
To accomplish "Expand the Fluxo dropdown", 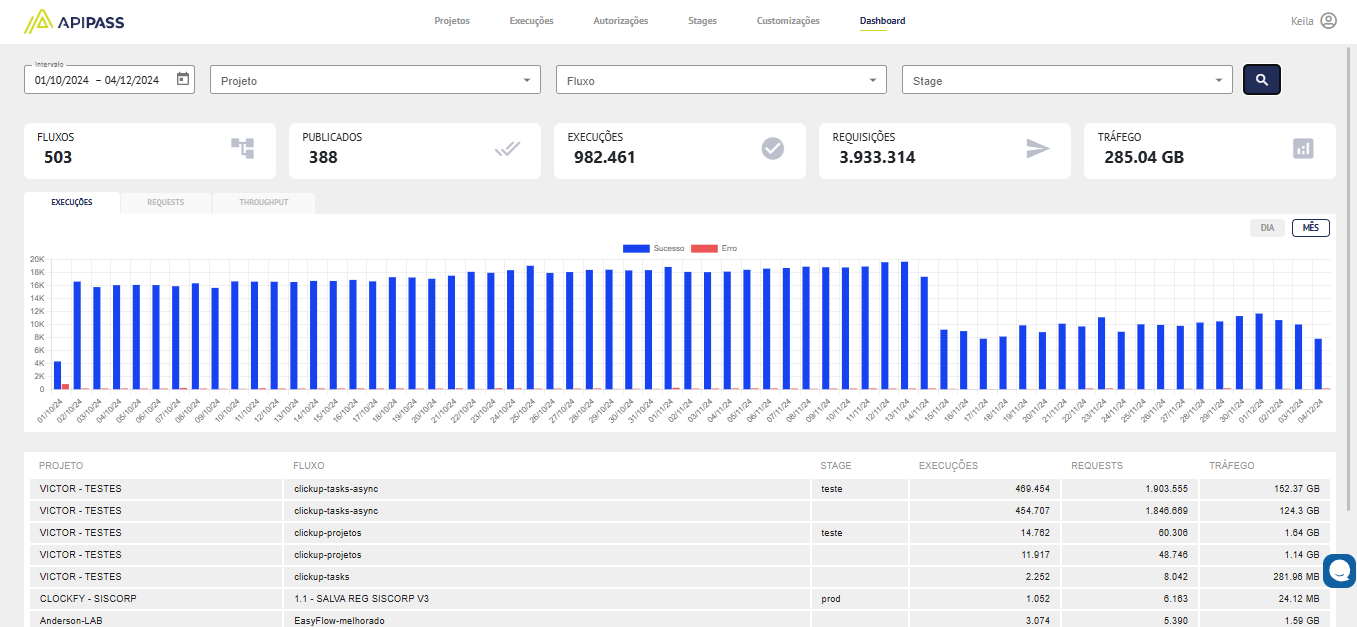I will (721, 80).
